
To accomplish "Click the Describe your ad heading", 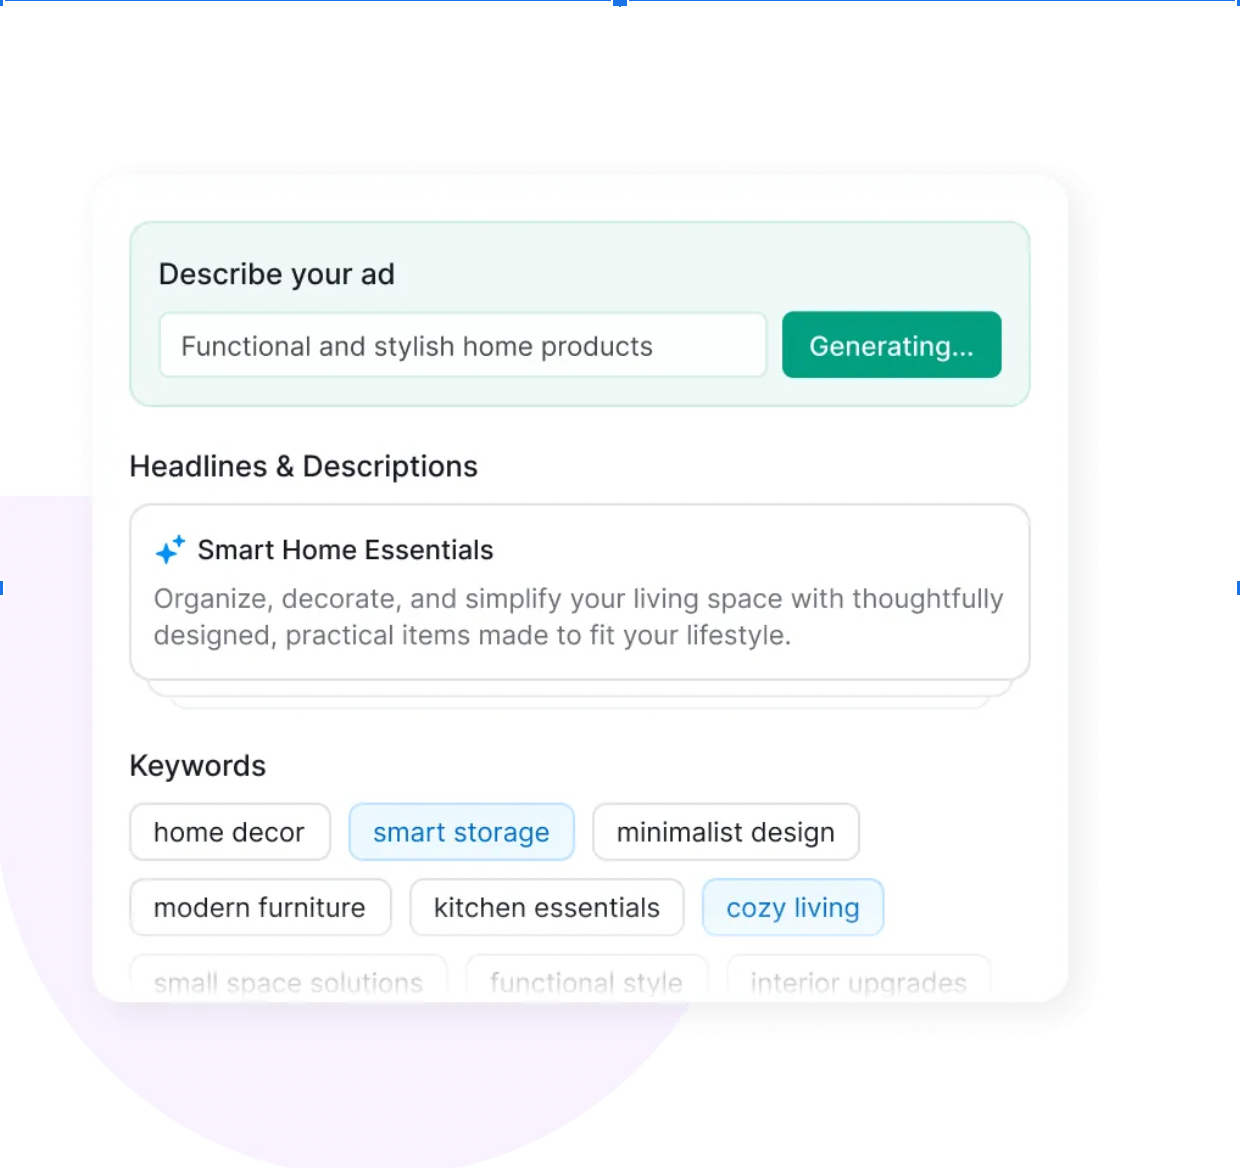I will click(277, 274).
